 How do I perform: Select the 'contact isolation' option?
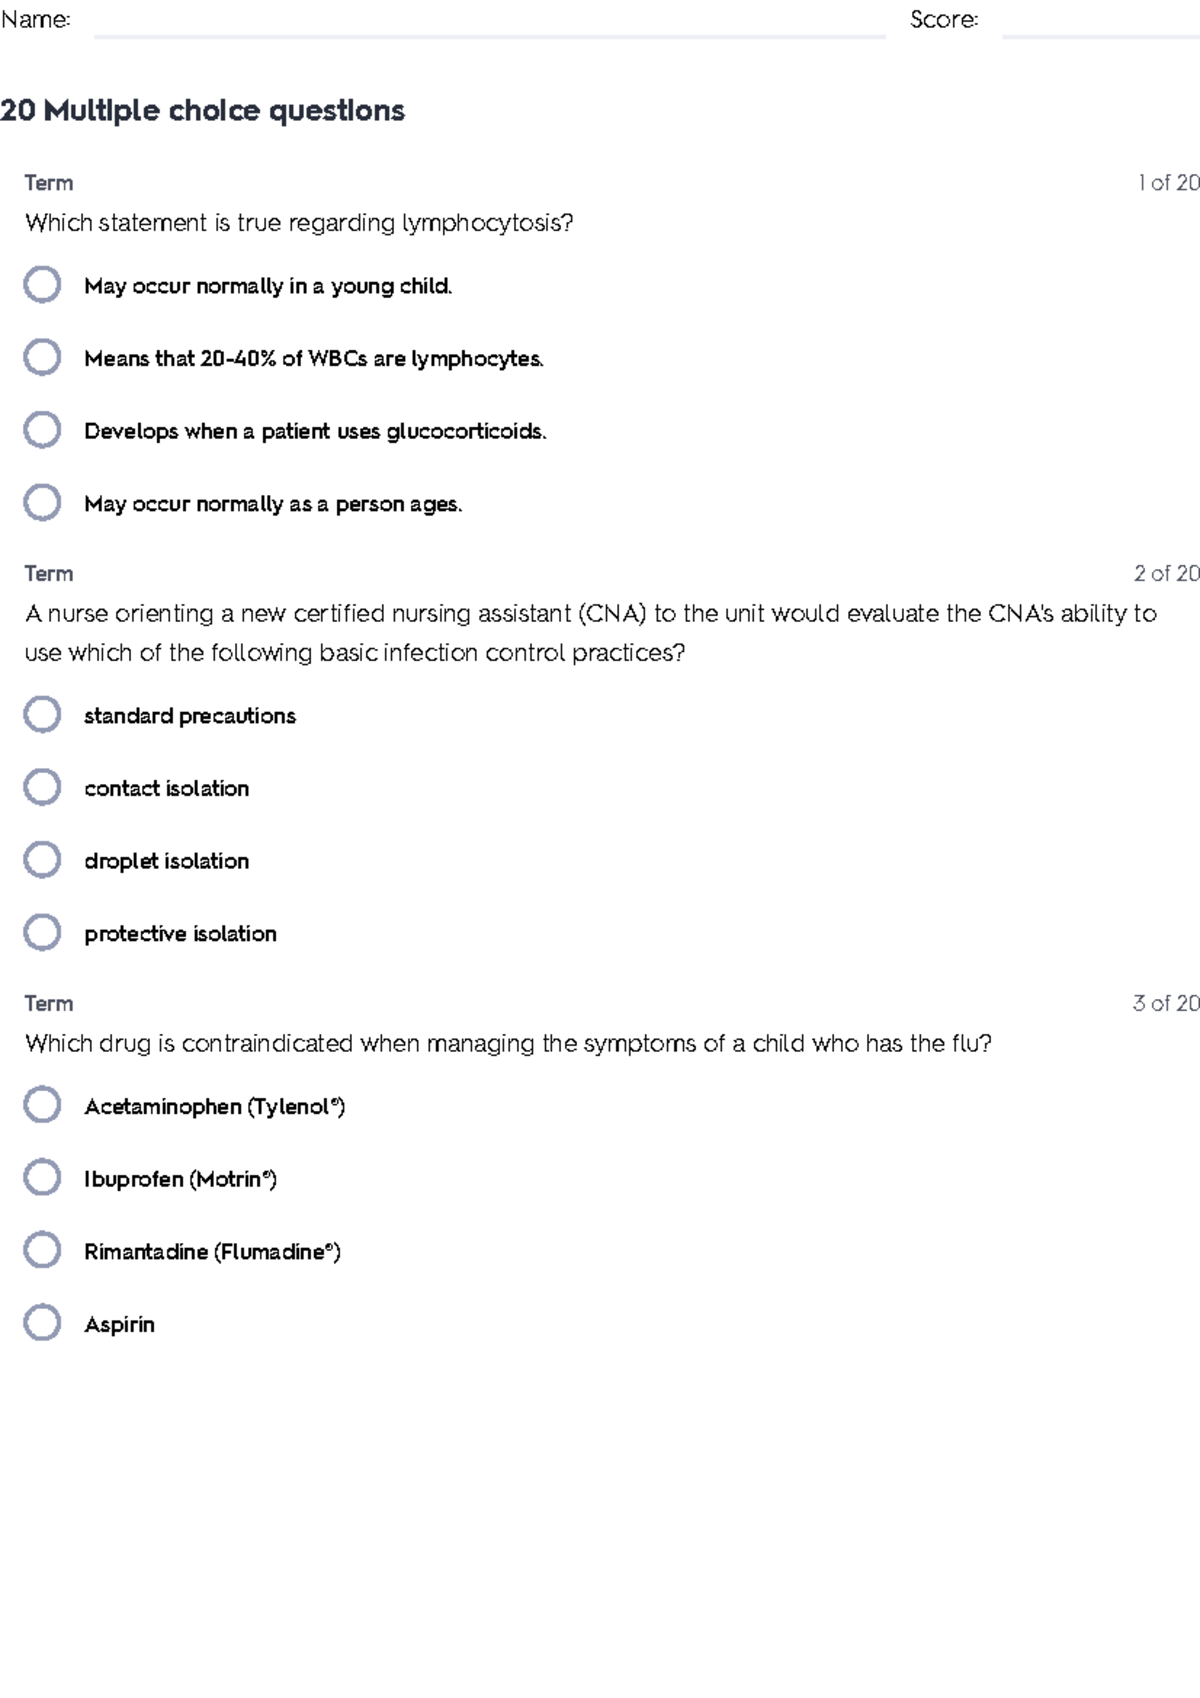pyautogui.click(x=42, y=787)
